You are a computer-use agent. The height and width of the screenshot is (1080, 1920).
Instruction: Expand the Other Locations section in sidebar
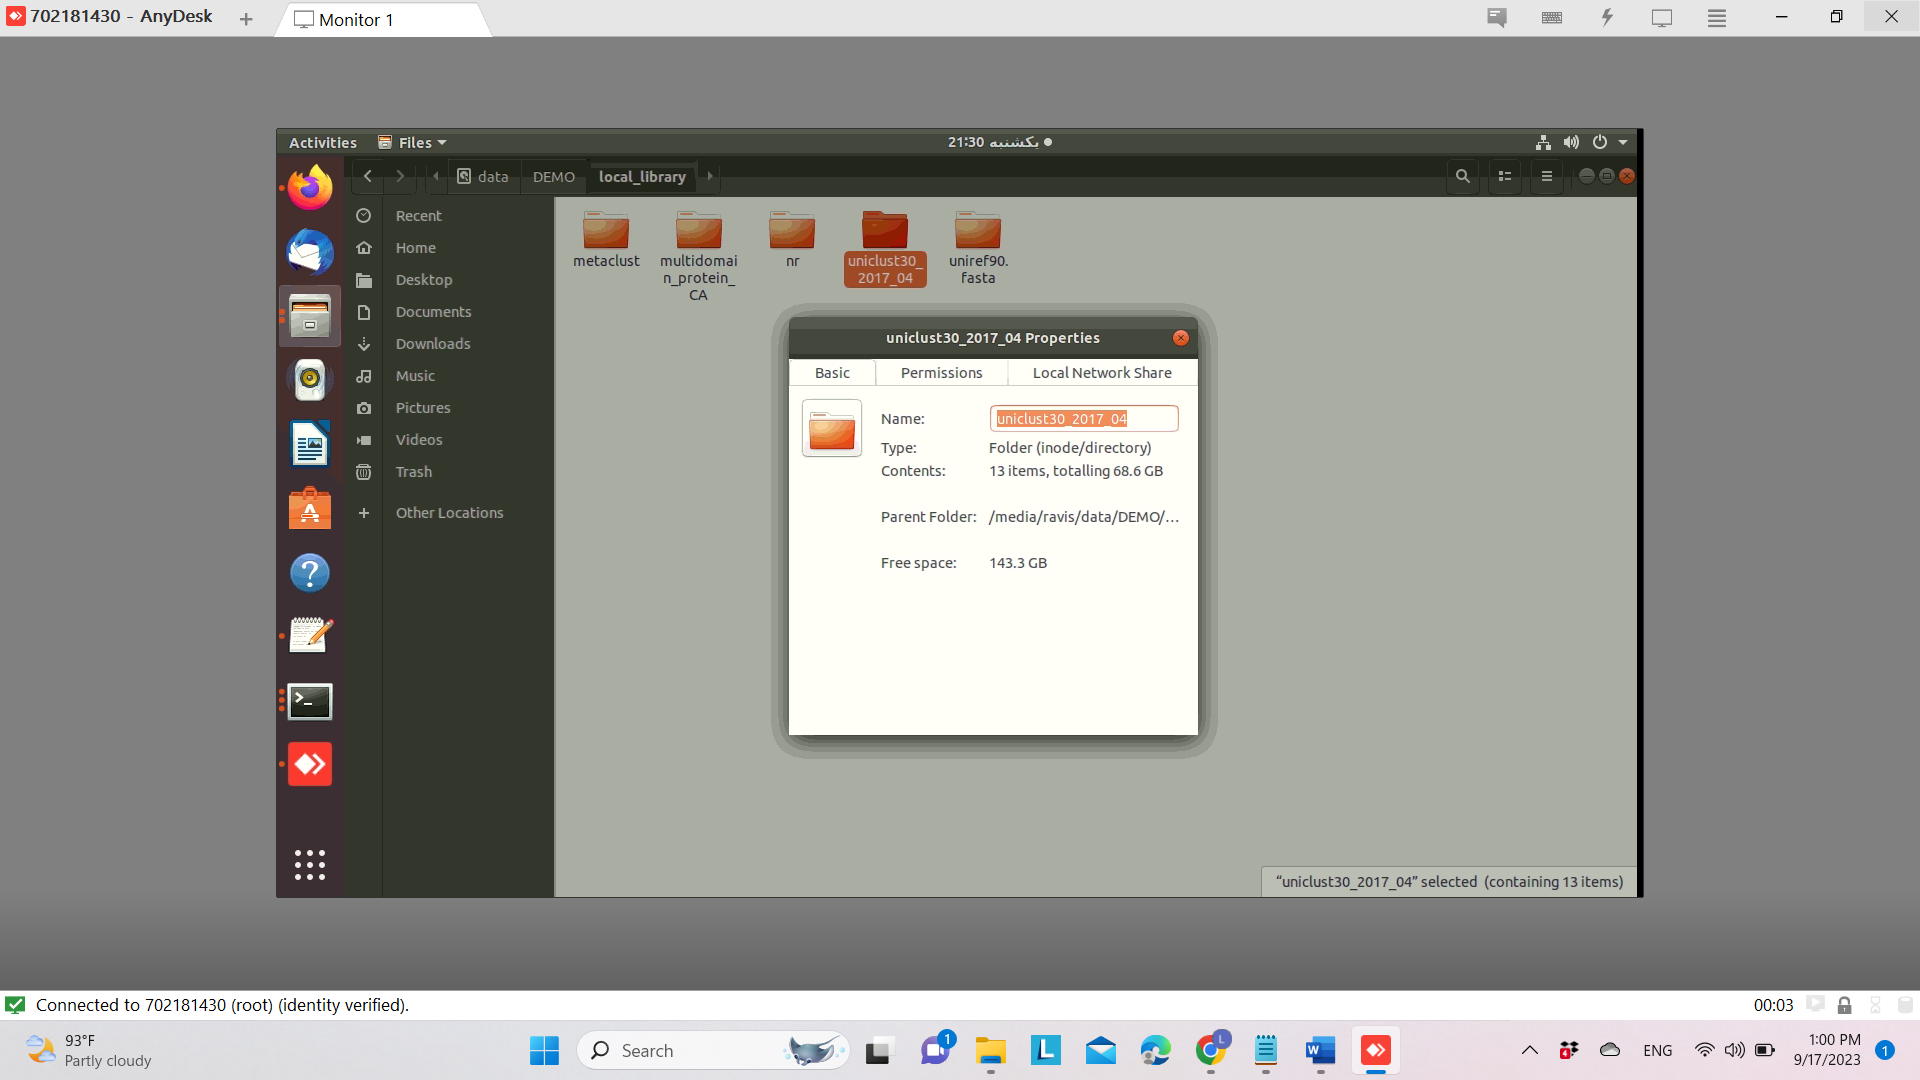448,512
